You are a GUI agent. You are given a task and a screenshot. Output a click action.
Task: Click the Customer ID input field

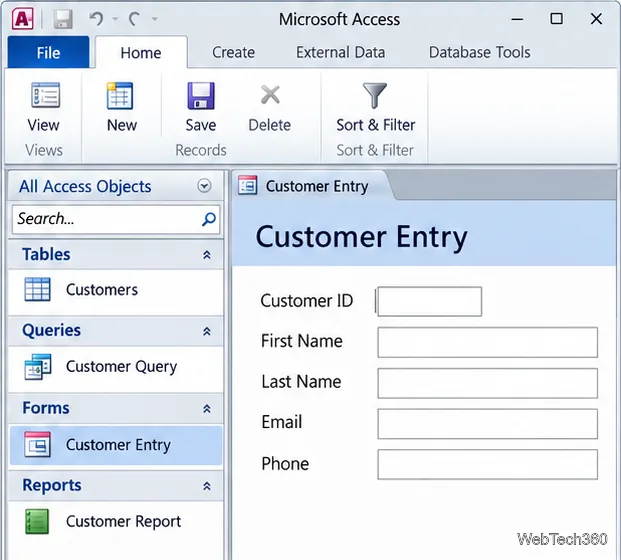[x=430, y=302]
